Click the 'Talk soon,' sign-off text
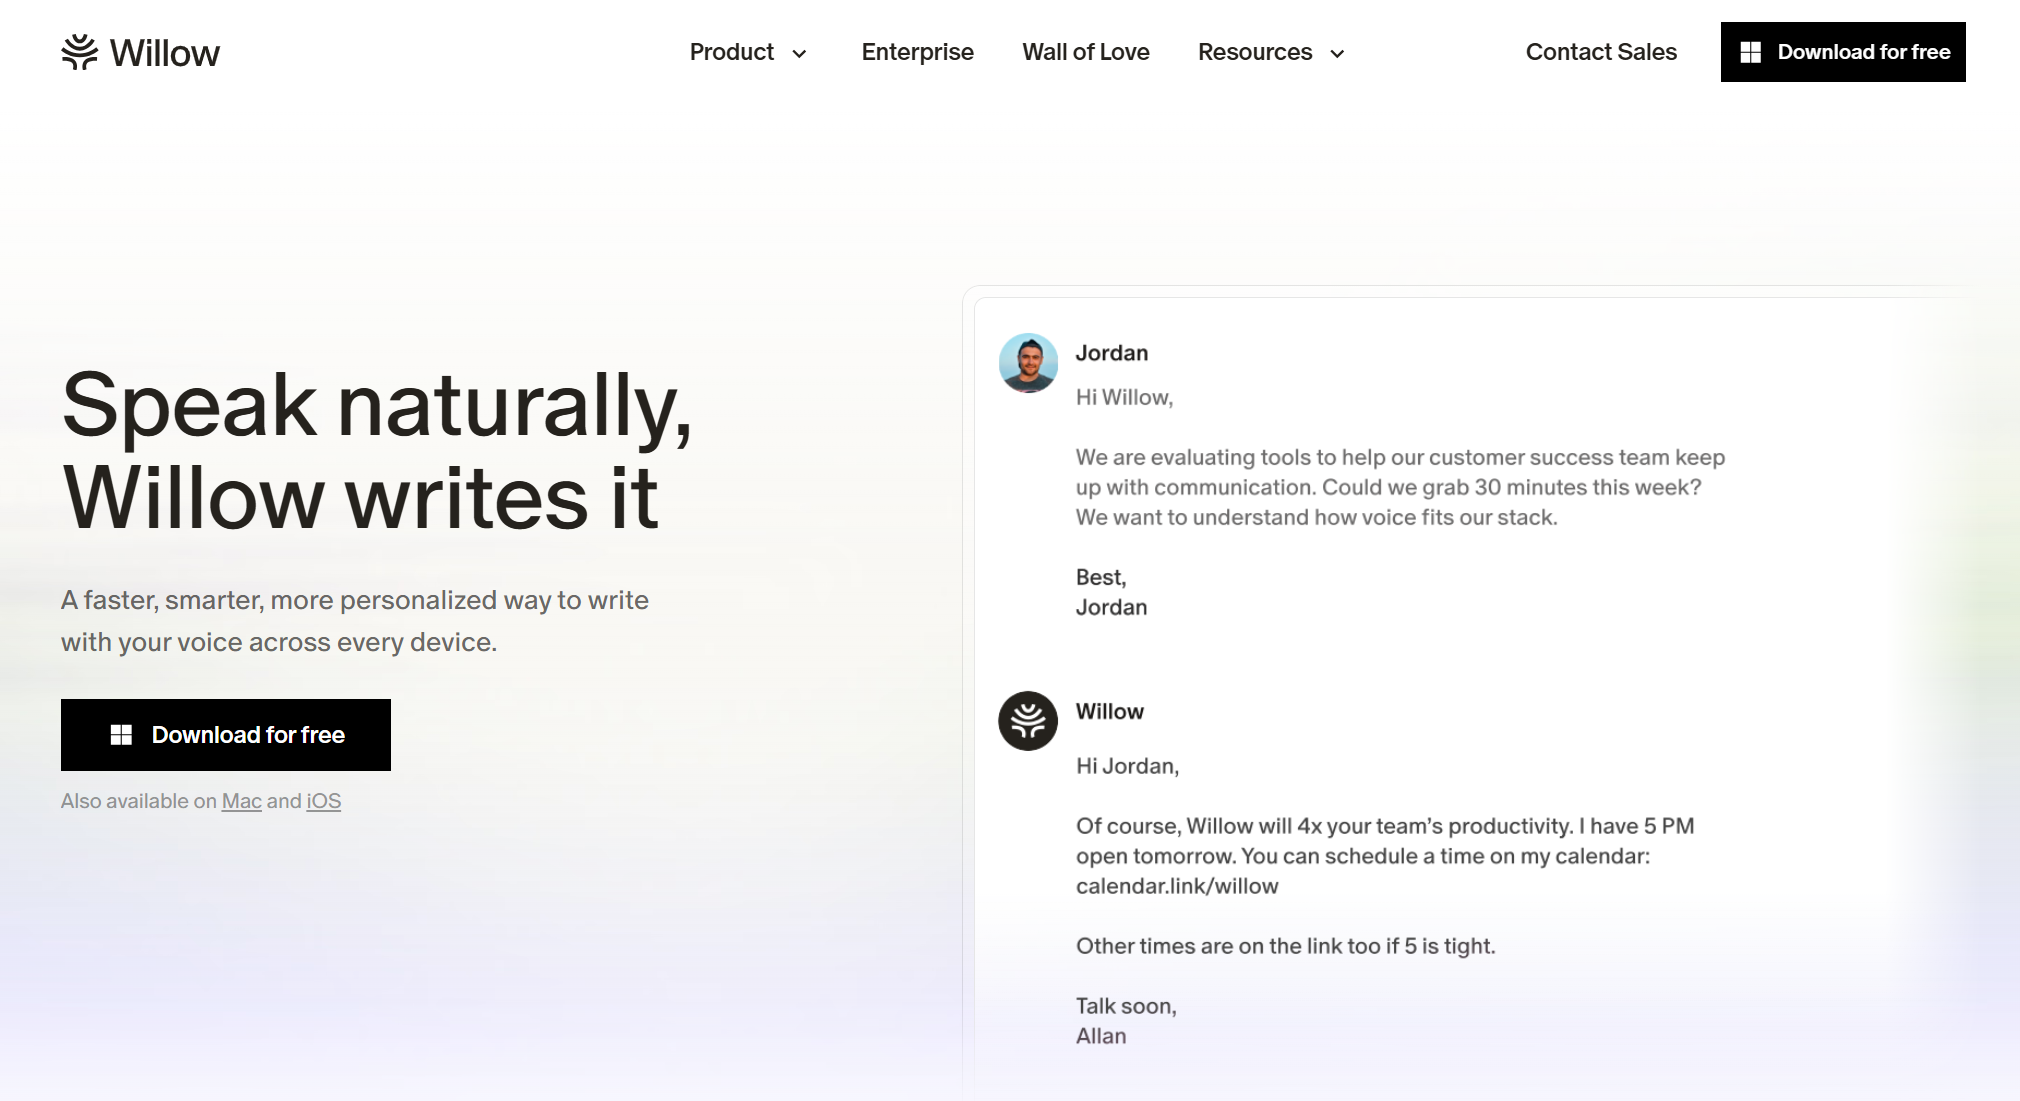Screen dimensions: 2020x1101 1126,1006
